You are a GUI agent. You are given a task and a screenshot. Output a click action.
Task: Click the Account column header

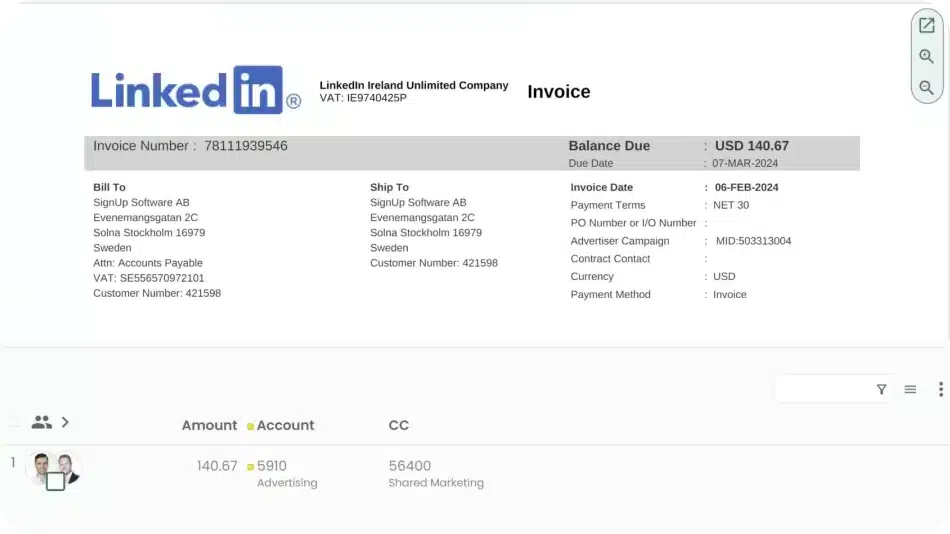click(x=285, y=426)
